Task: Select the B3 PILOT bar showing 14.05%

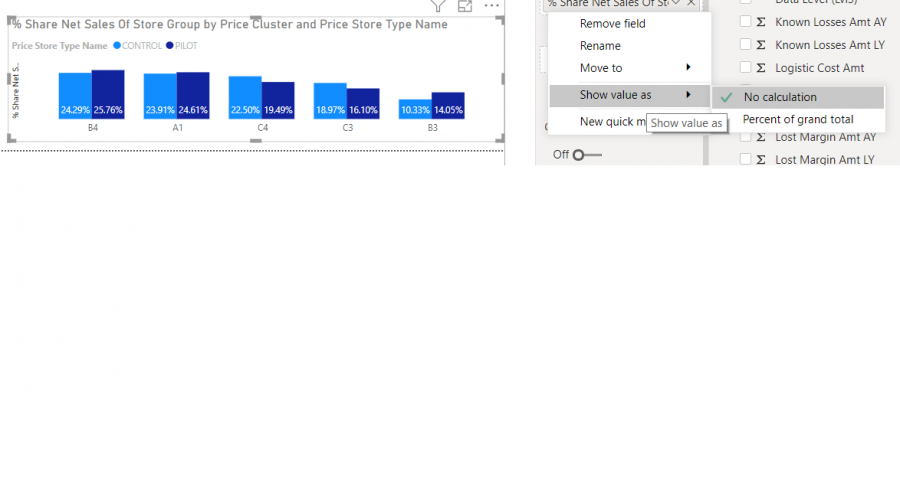Action: pyautogui.click(x=448, y=106)
